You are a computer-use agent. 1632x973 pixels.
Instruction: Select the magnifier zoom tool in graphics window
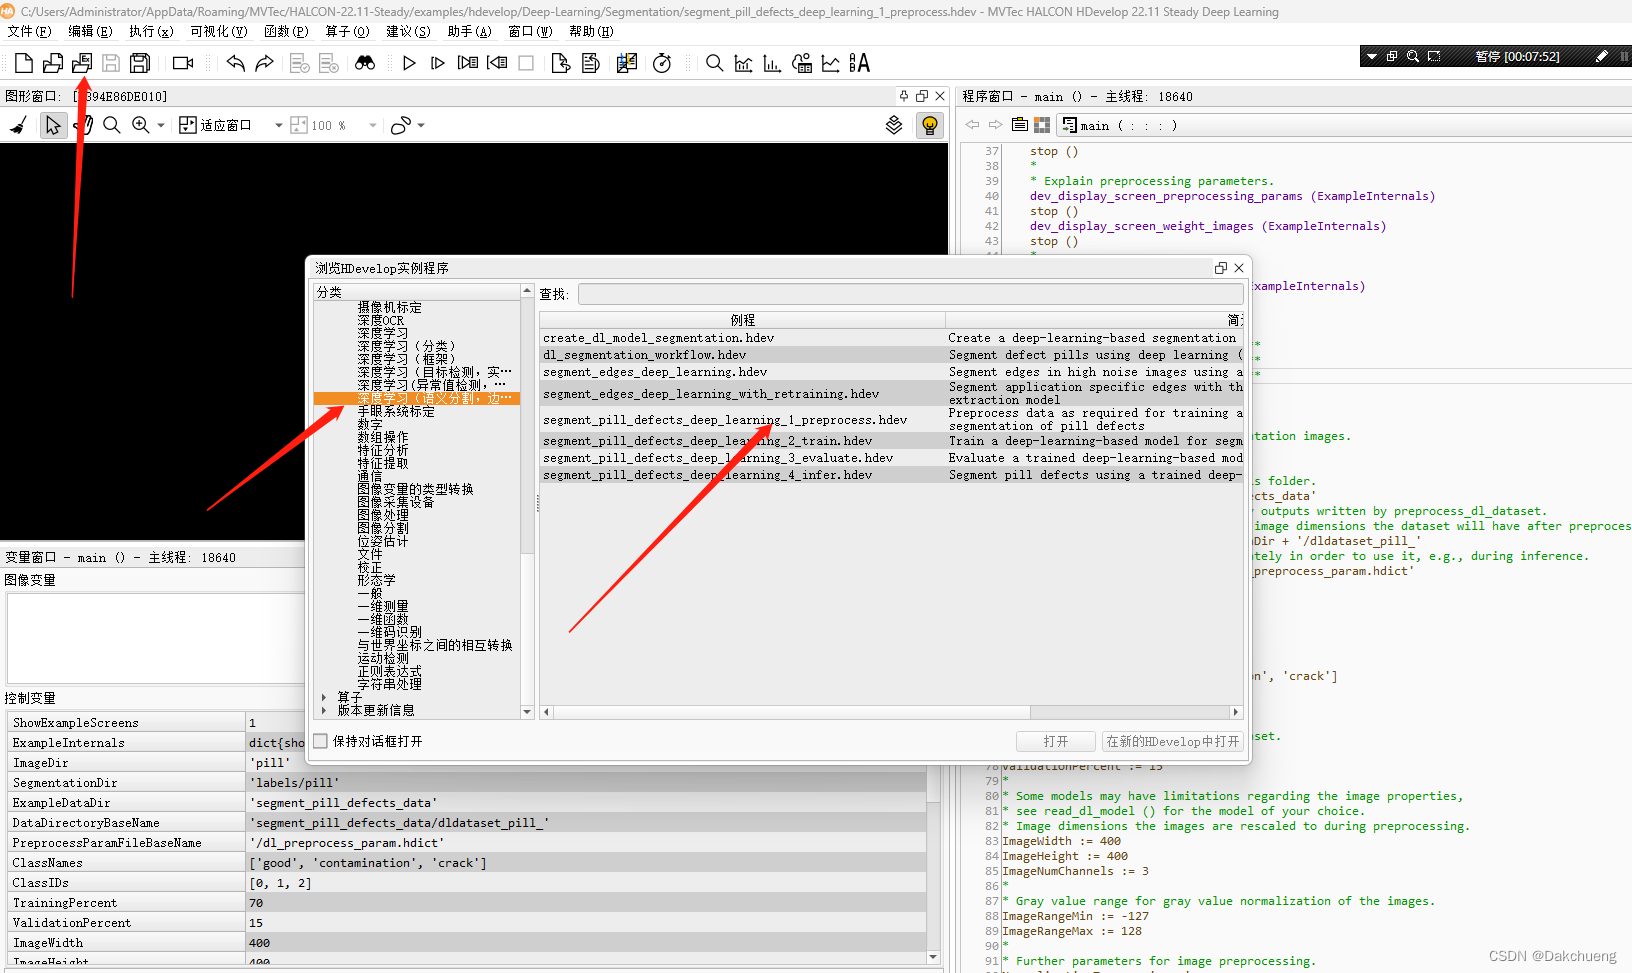(x=112, y=125)
